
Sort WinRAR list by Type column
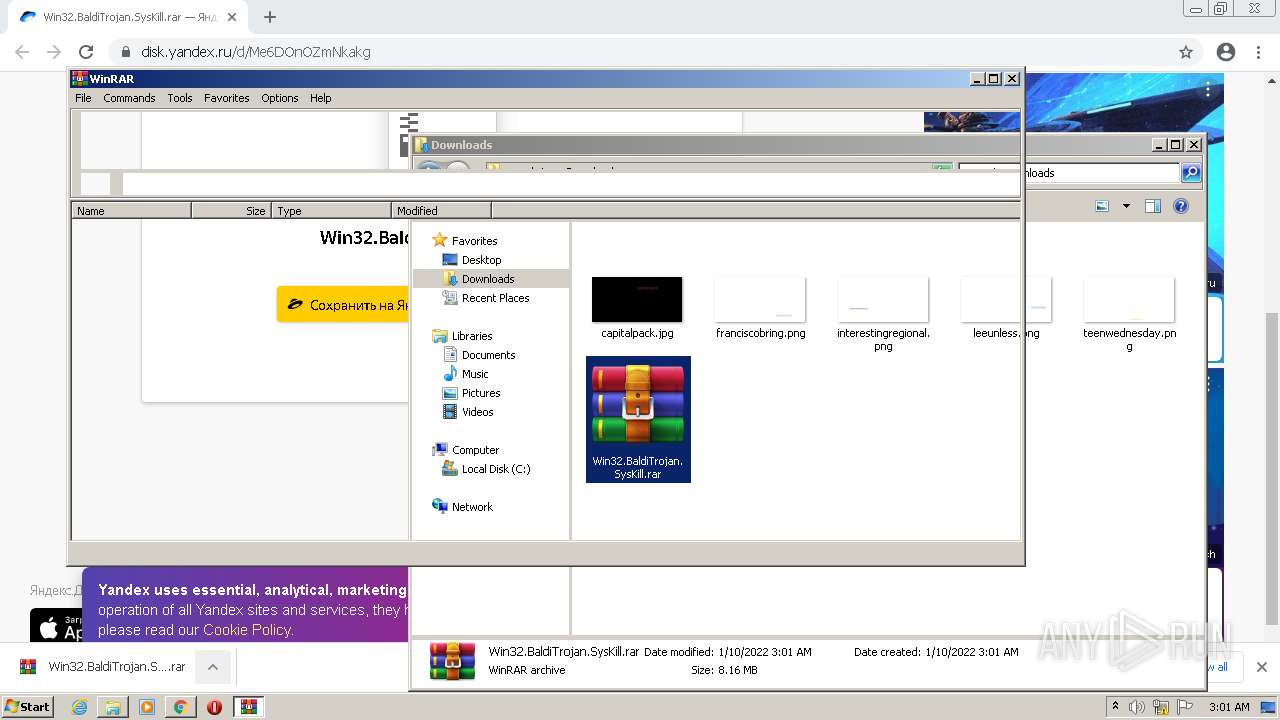(x=331, y=210)
